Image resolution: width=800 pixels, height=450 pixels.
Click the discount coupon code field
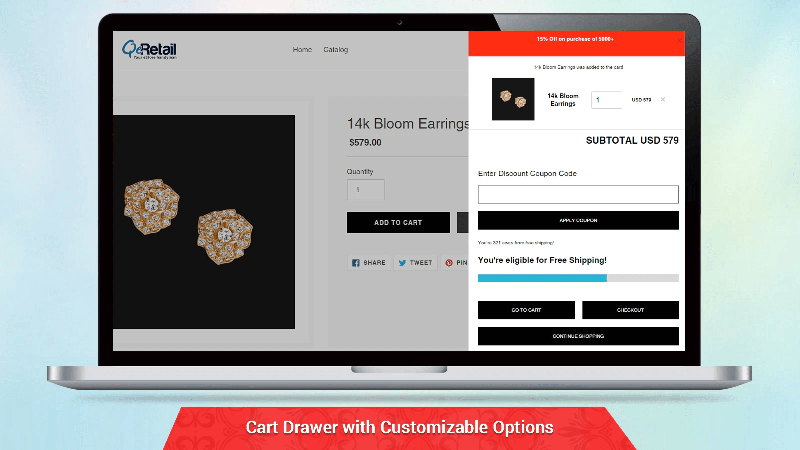(x=578, y=194)
